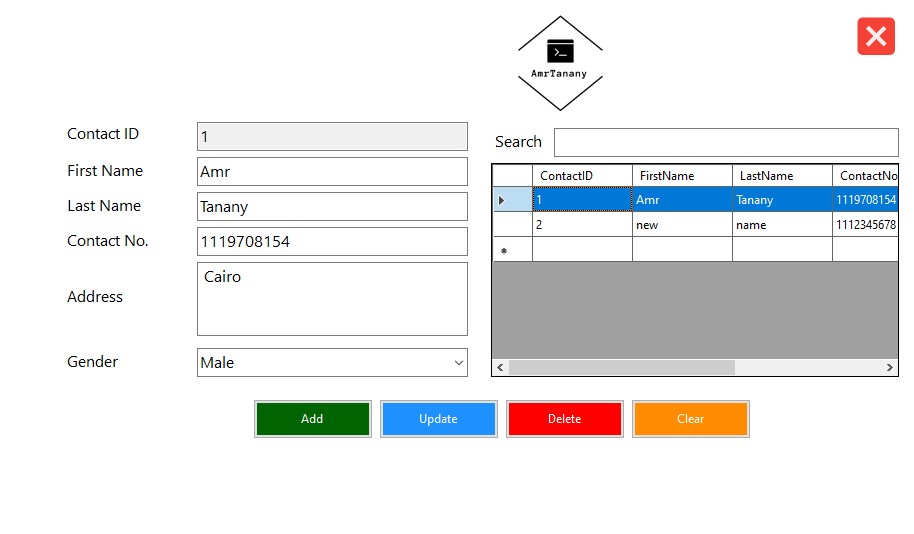Select the cell with first name Amr

pyautogui.click(x=682, y=200)
